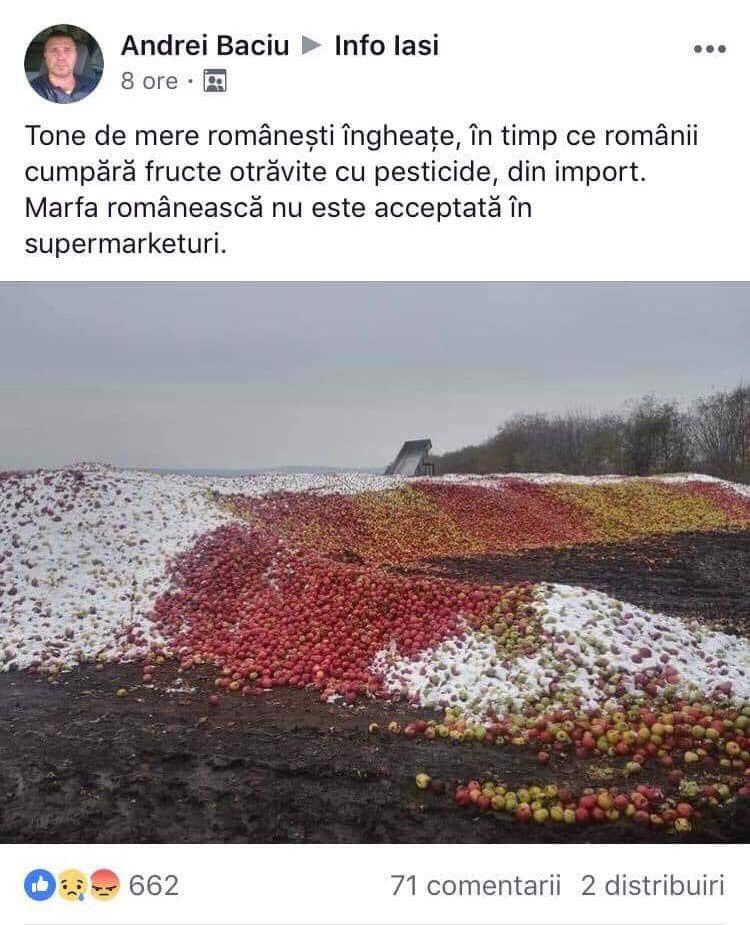Image resolution: width=750 pixels, height=925 pixels.
Task: View the 662 reactions count
Action: [153, 885]
